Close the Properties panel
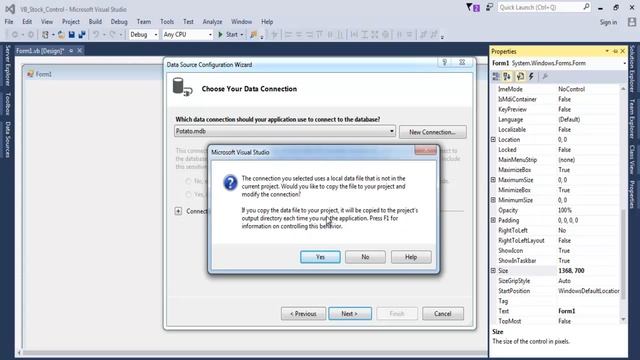 coord(622,51)
